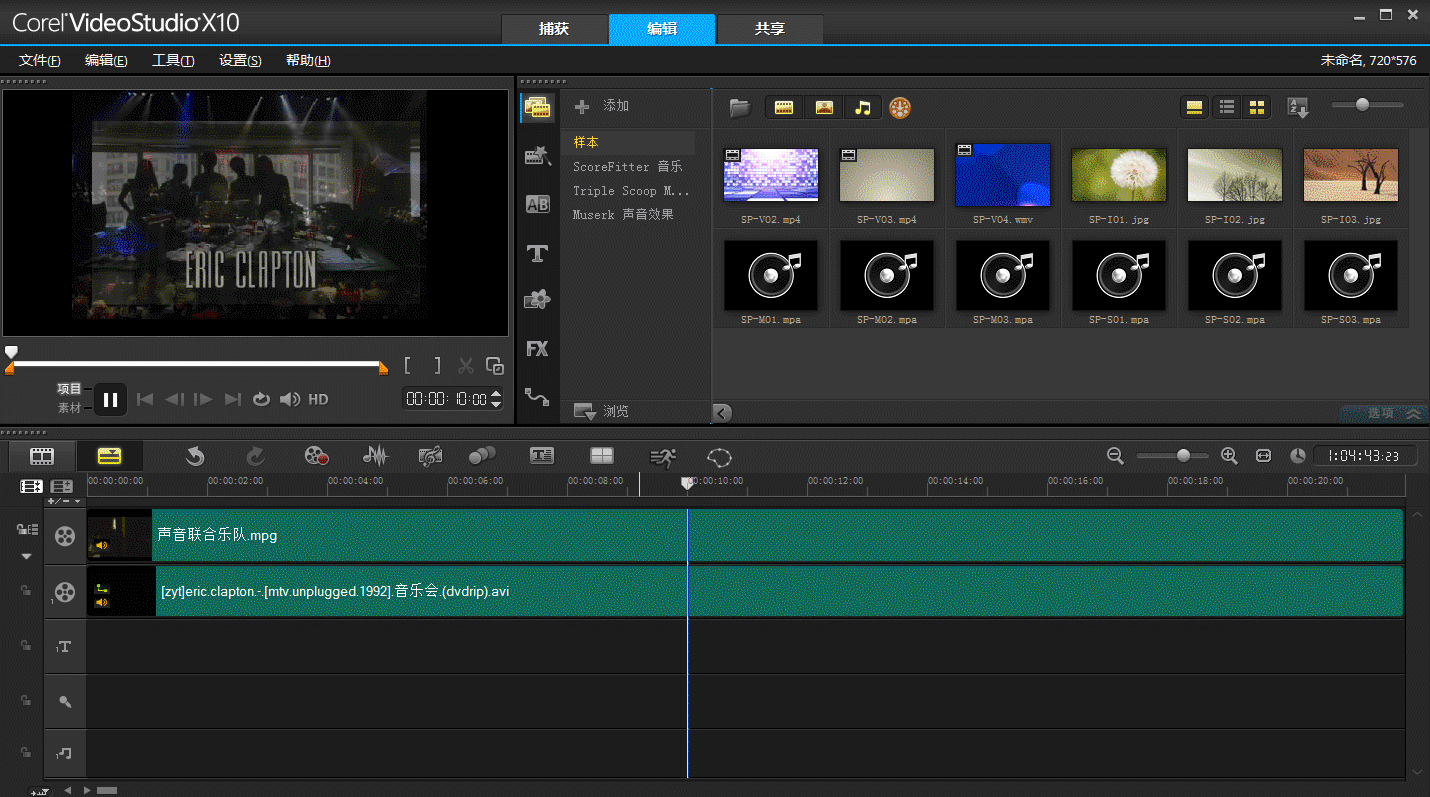Switch library to thumbnail view
The width and height of the screenshot is (1430, 797).
coord(1257,107)
